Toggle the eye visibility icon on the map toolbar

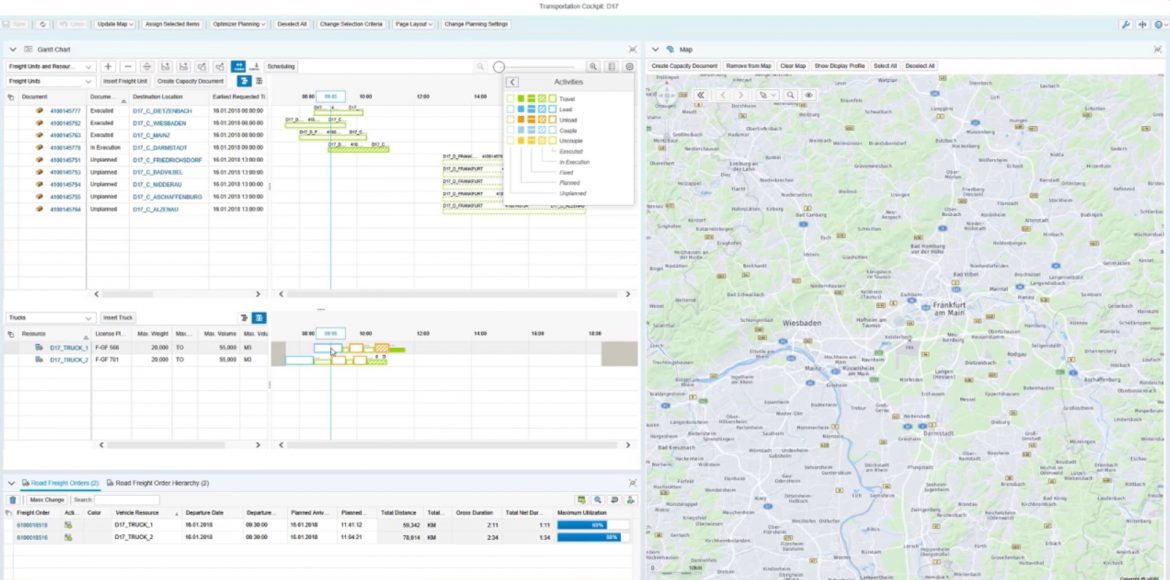click(x=808, y=95)
